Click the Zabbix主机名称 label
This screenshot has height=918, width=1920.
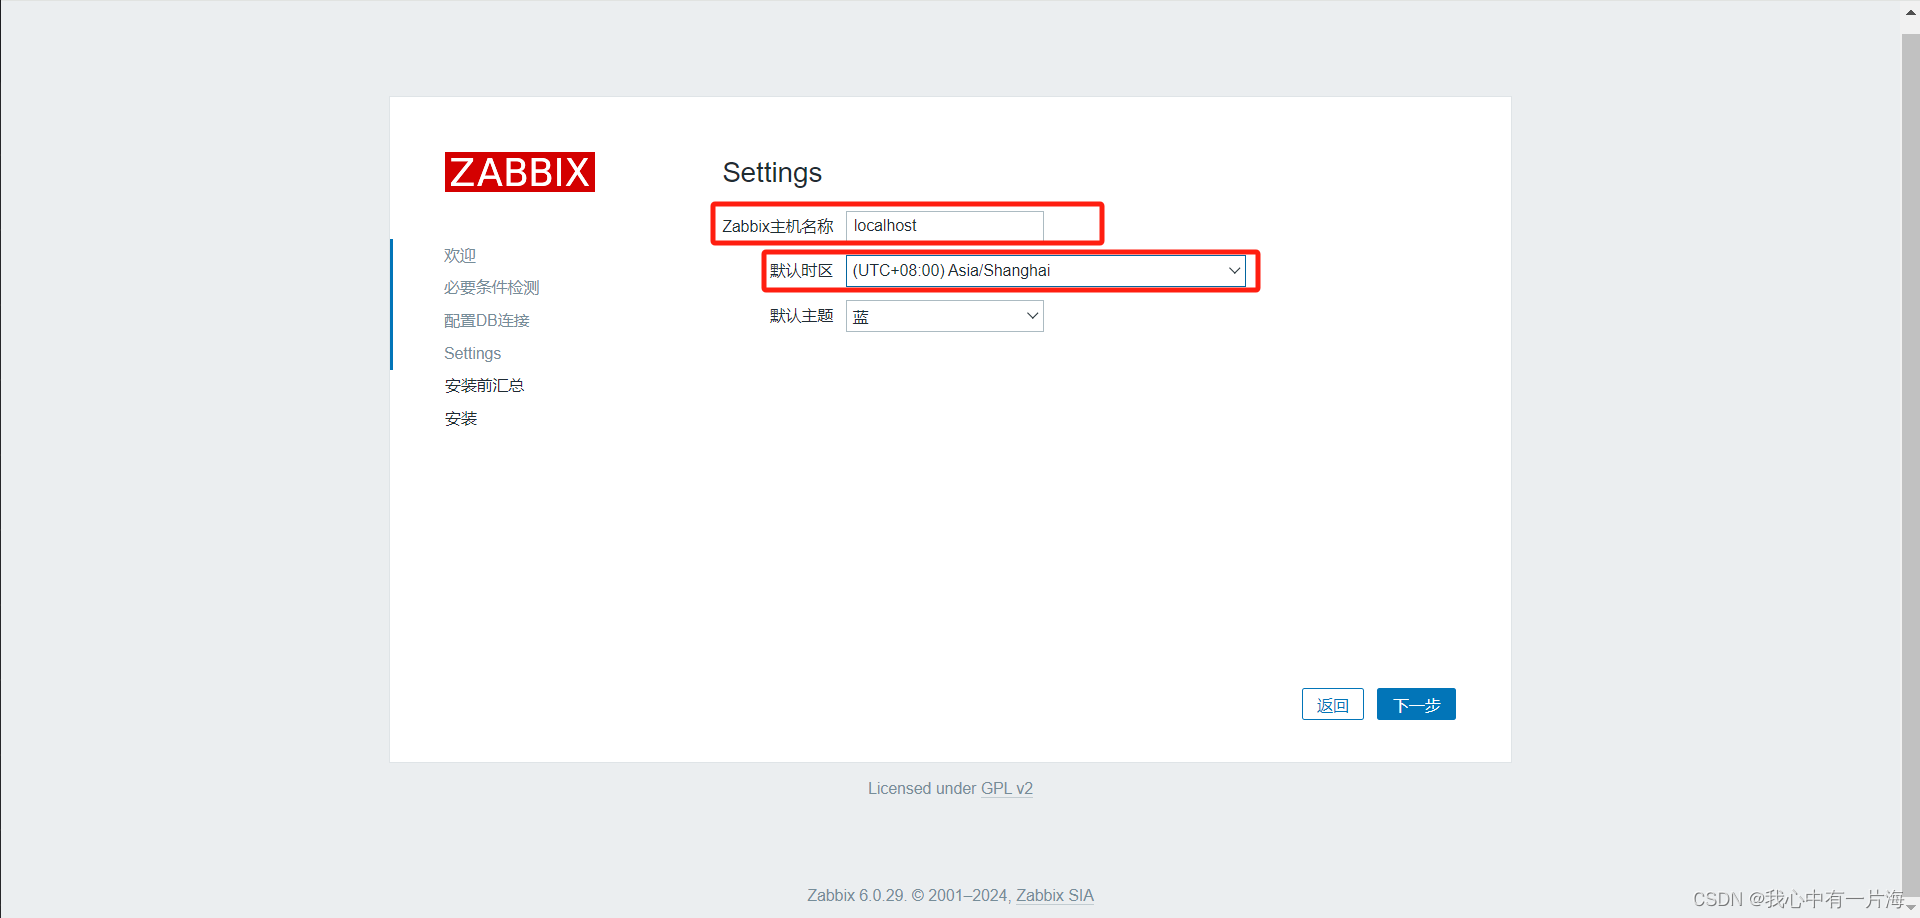pos(778,226)
